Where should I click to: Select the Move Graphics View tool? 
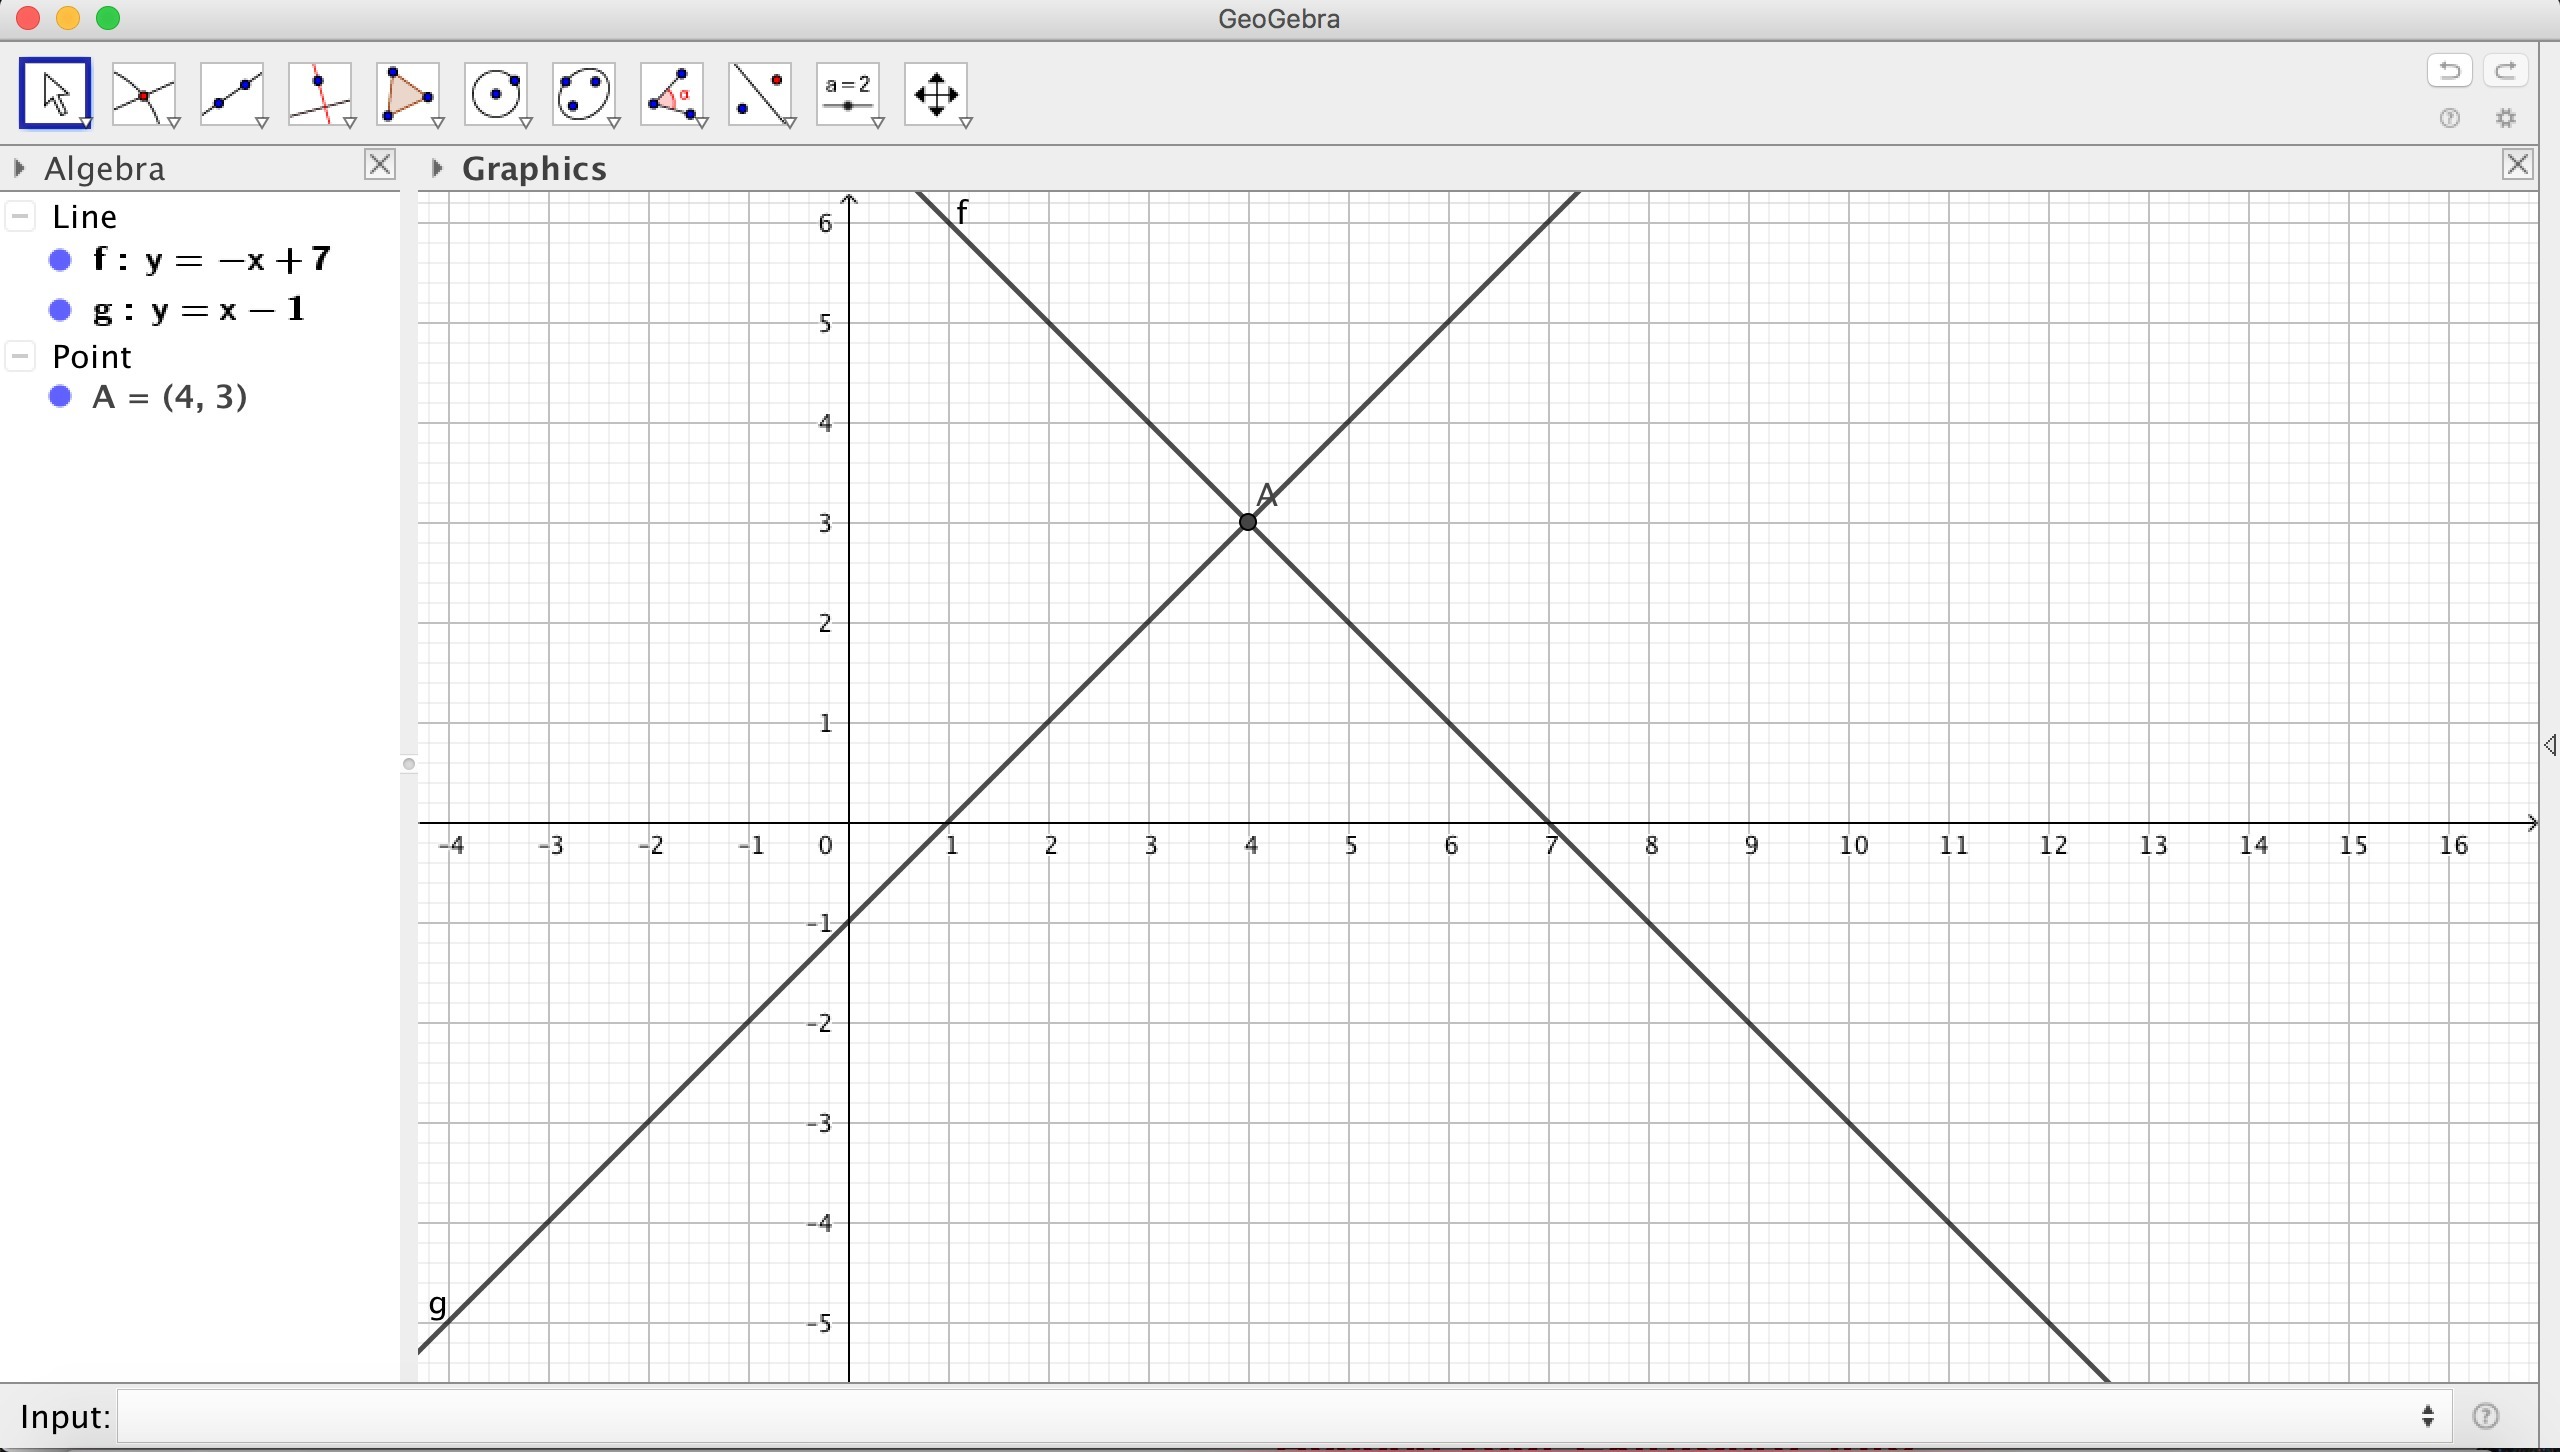[x=936, y=94]
